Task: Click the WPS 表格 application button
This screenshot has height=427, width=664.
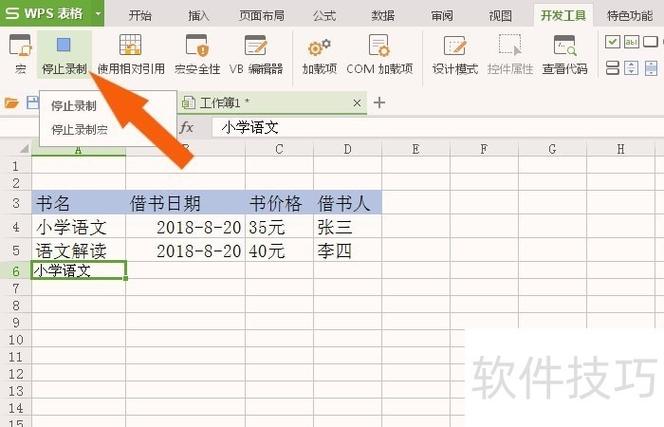Action: (x=46, y=13)
